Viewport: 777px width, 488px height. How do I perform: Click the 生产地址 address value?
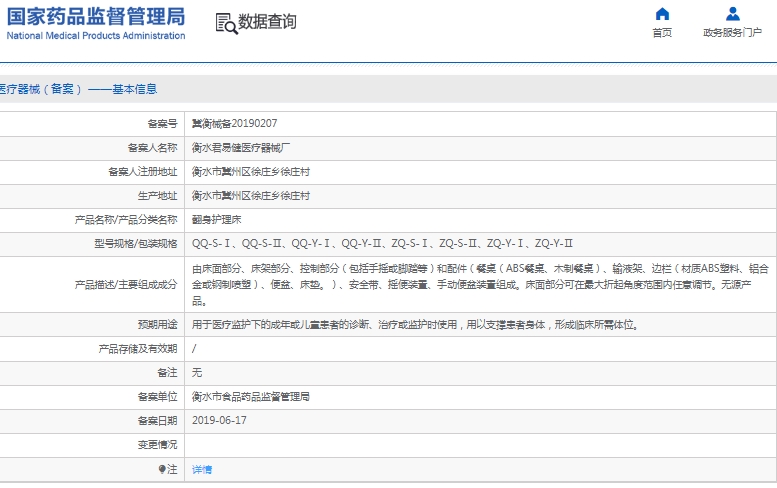(251, 196)
